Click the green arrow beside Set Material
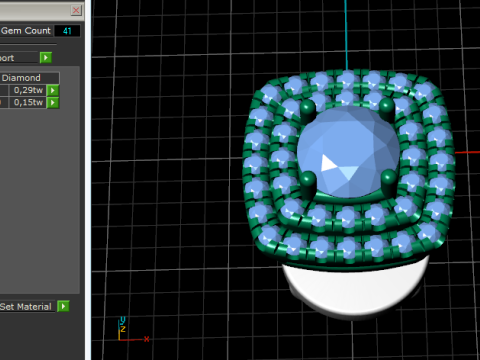Screen dimensions: 480x360 coord(63,306)
